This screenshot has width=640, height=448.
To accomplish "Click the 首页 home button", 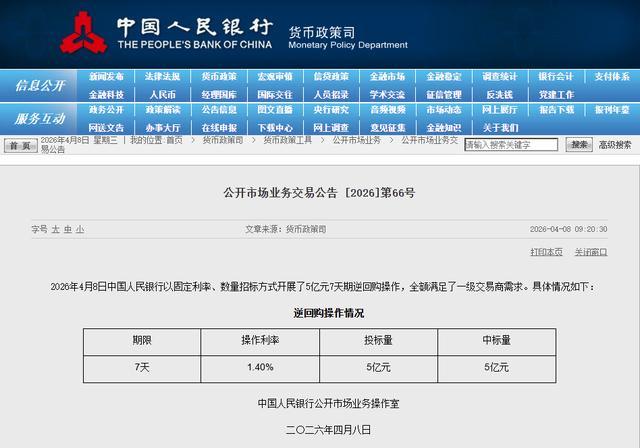I will tap(20, 146).
